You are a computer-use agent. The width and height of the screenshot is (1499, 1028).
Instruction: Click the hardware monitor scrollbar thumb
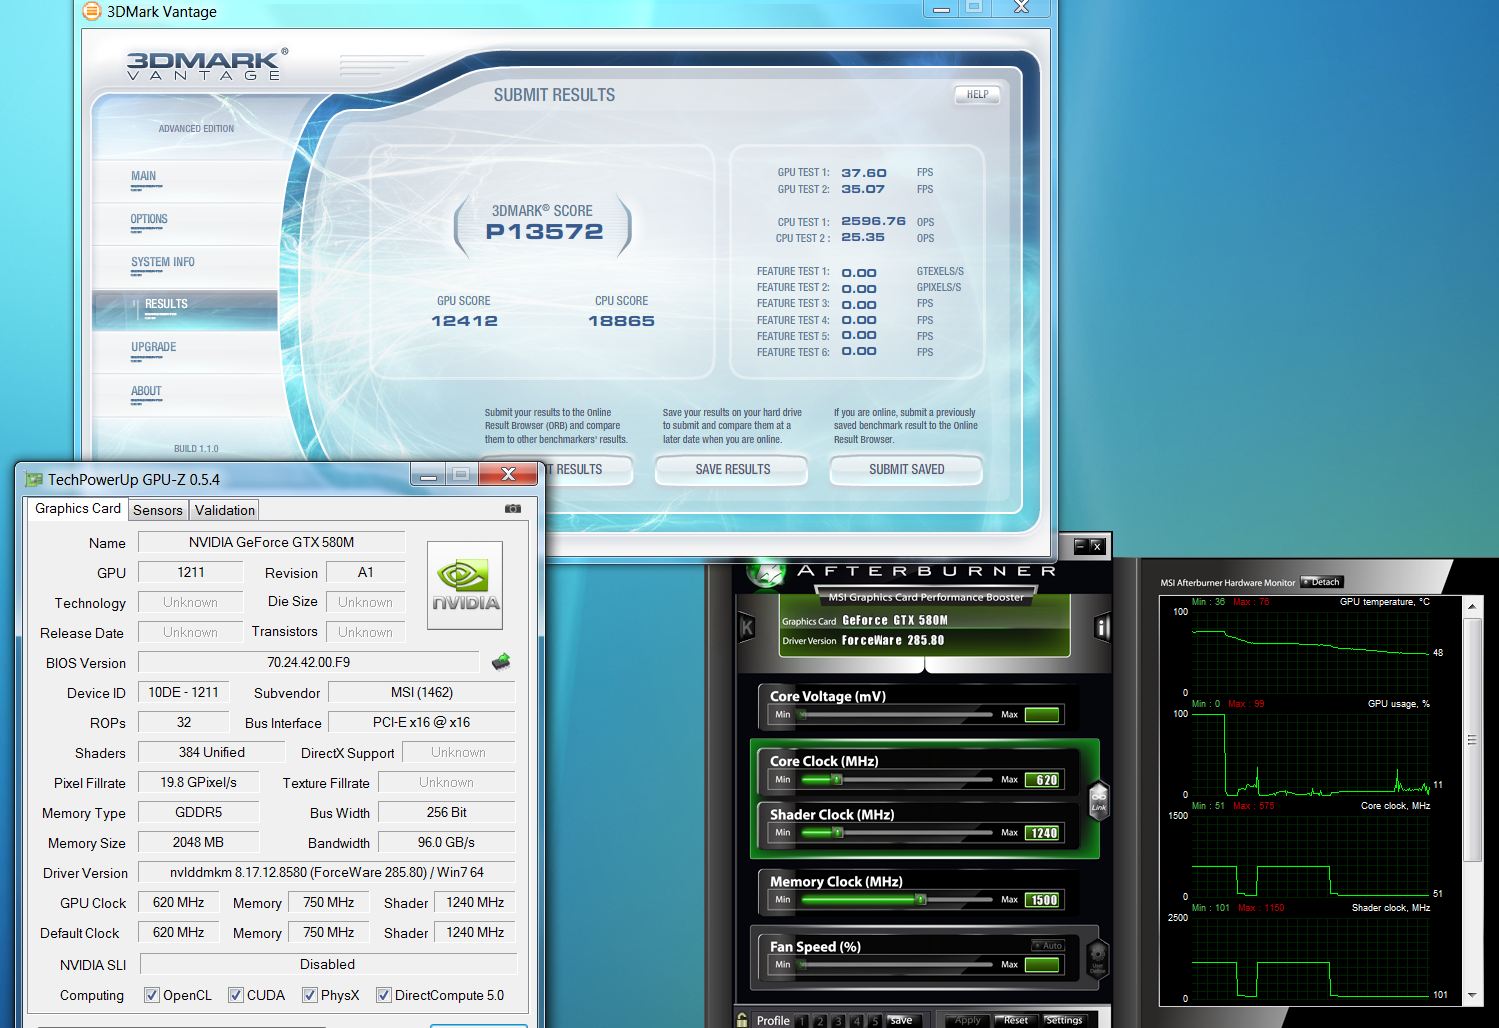[1472, 740]
